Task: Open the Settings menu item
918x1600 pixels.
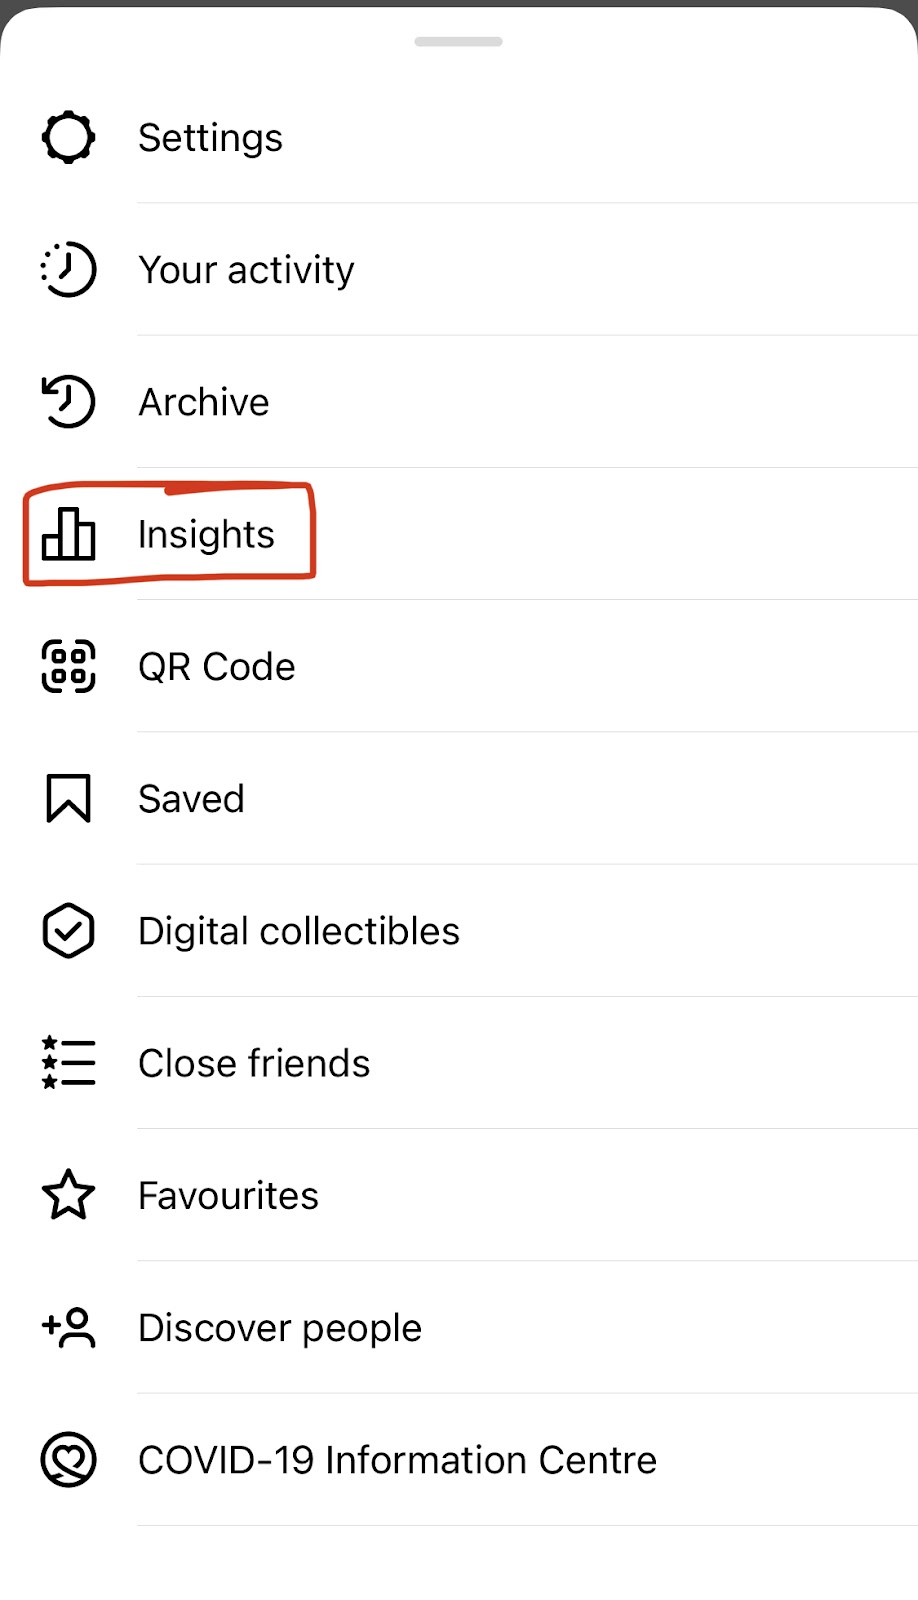Action: coord(210,138)
